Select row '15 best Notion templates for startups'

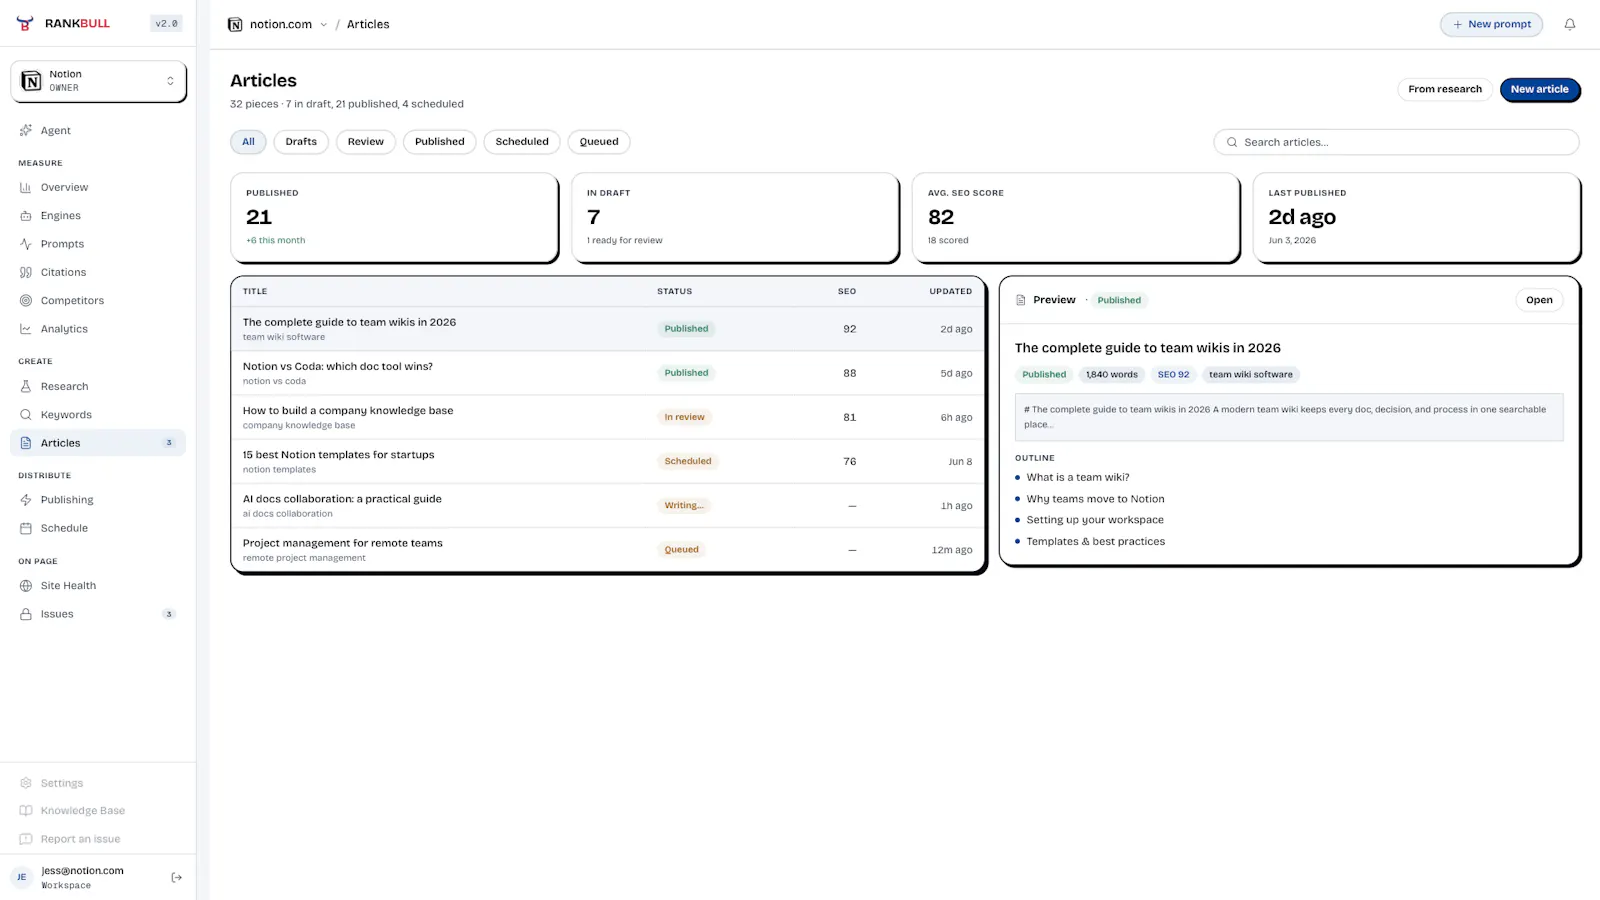[608, 461]
